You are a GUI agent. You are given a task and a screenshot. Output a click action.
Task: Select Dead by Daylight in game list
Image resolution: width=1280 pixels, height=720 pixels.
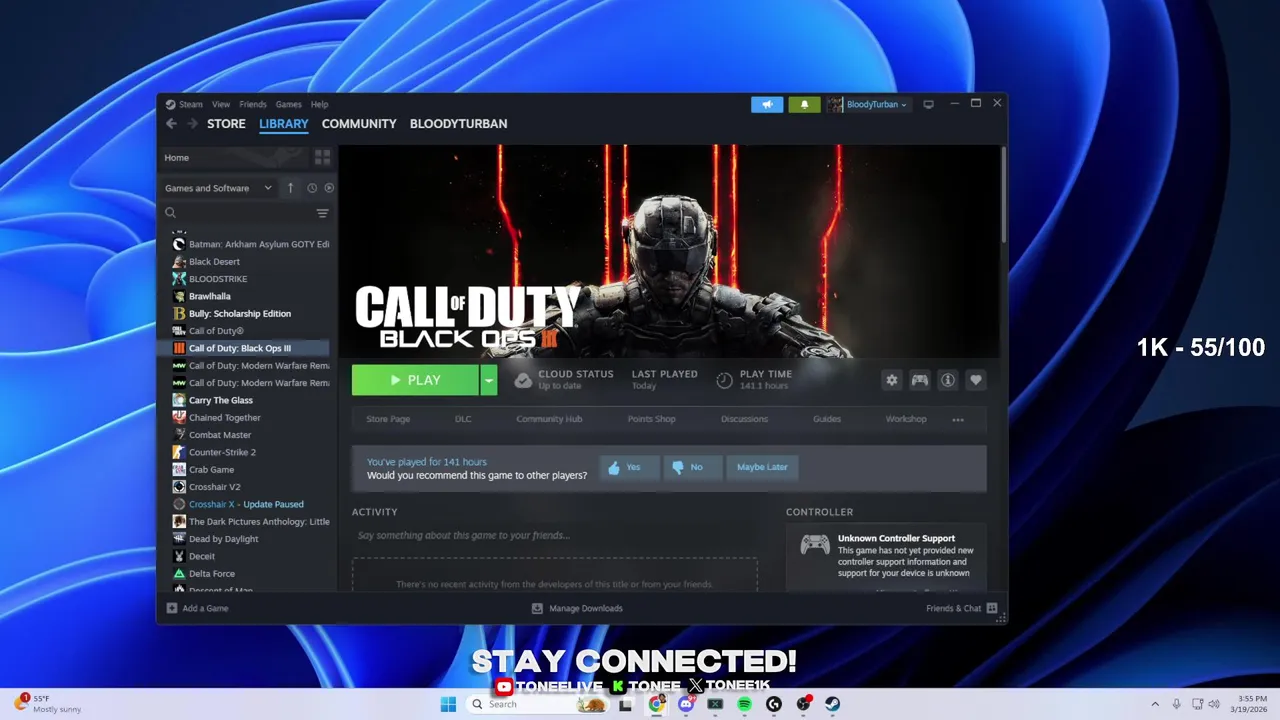tap(250, 539)
